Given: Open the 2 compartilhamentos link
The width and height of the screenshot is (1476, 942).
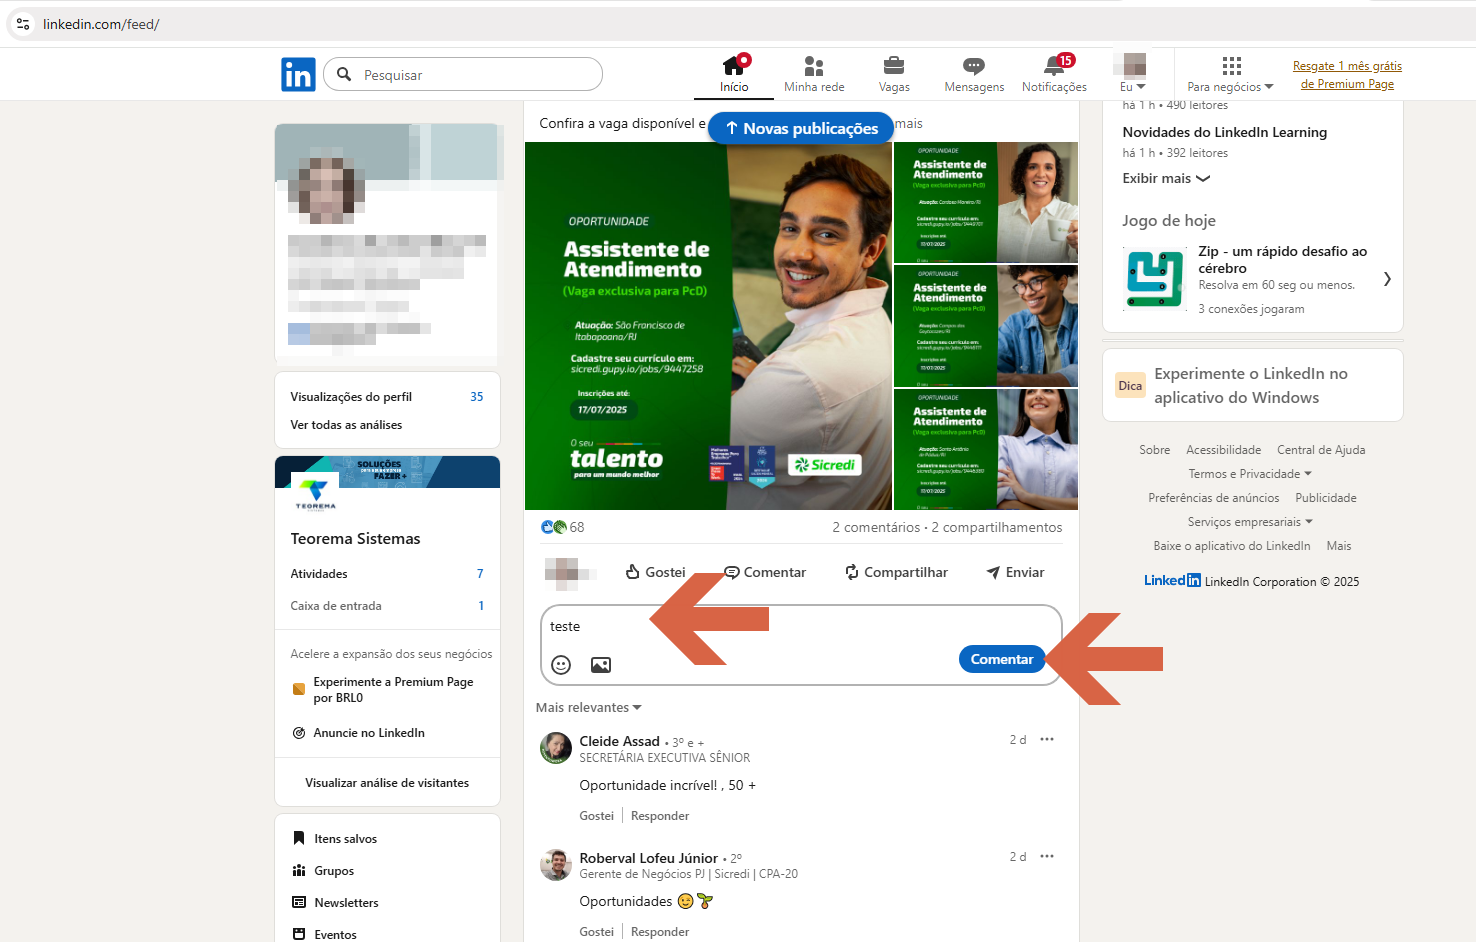Looking at the screenshot, I should pyautogui.click(x=997, y=527).
